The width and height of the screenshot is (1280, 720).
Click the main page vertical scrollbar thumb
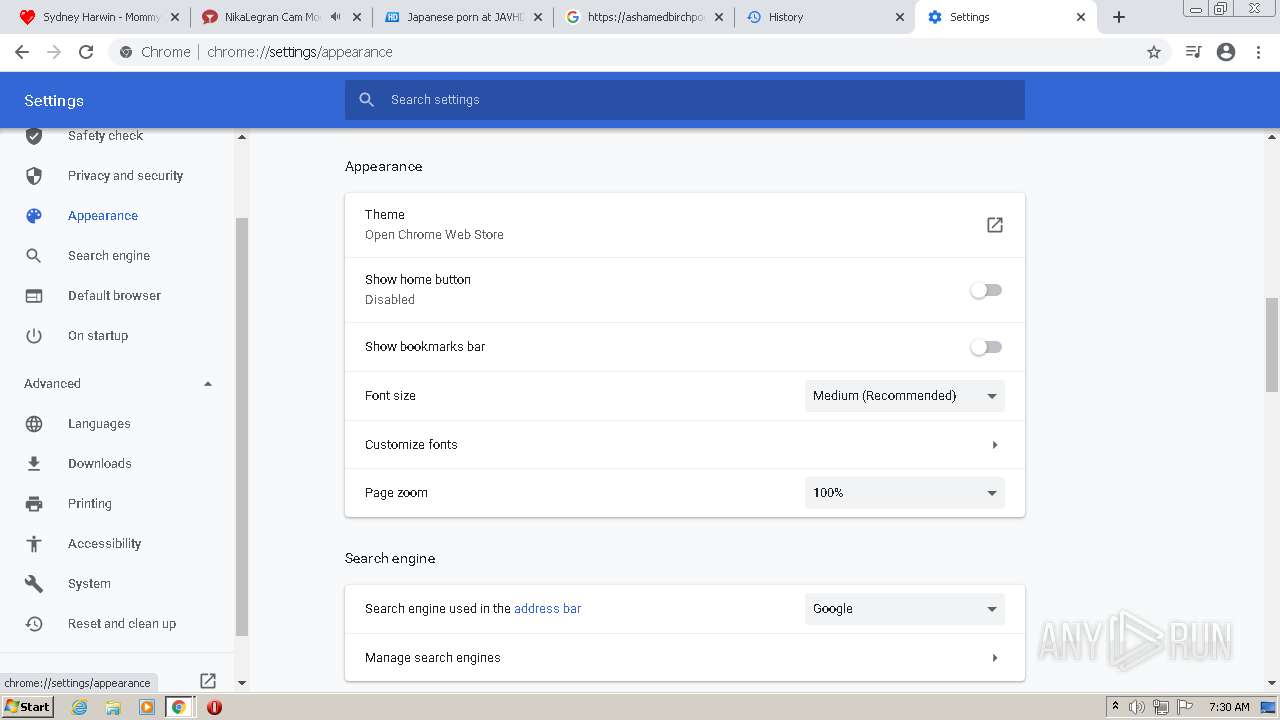coord(1272,345)
